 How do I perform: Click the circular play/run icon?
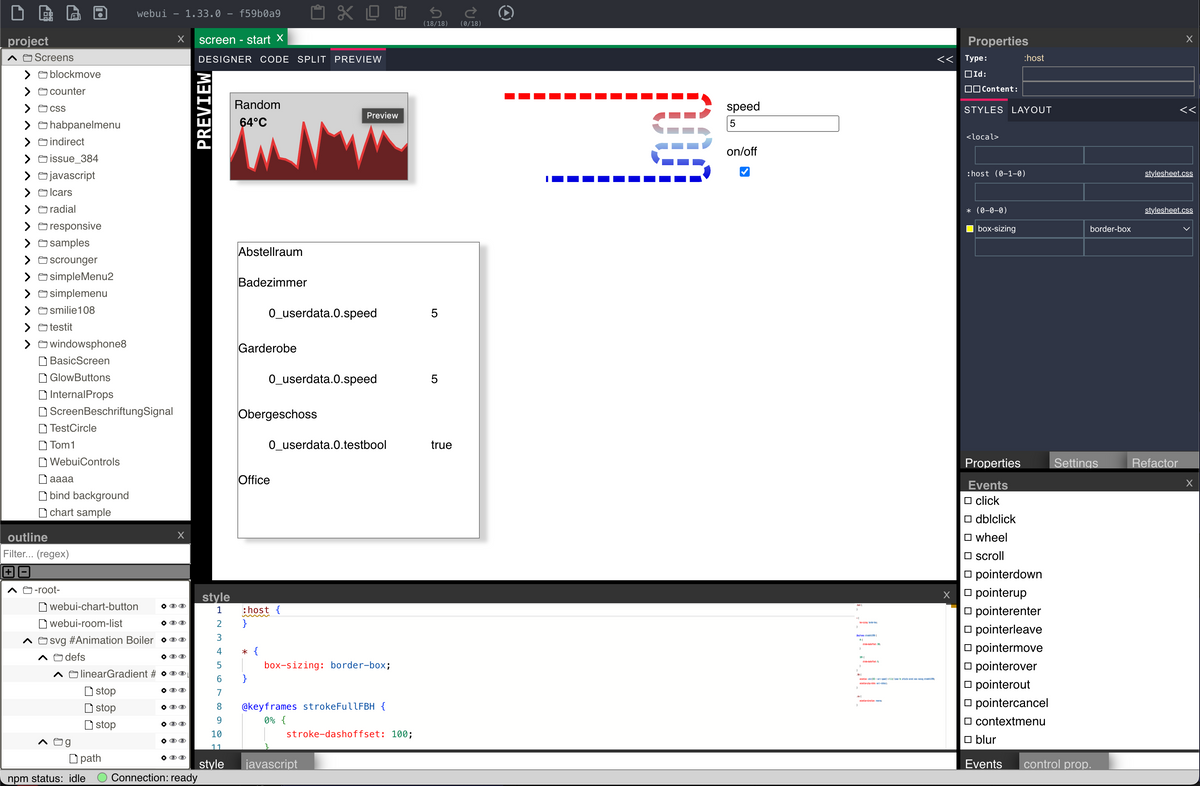tap(506, 13)
